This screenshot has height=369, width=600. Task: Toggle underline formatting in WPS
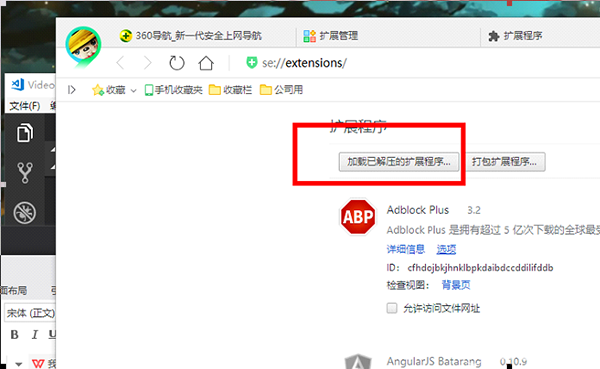click(52, 335)
